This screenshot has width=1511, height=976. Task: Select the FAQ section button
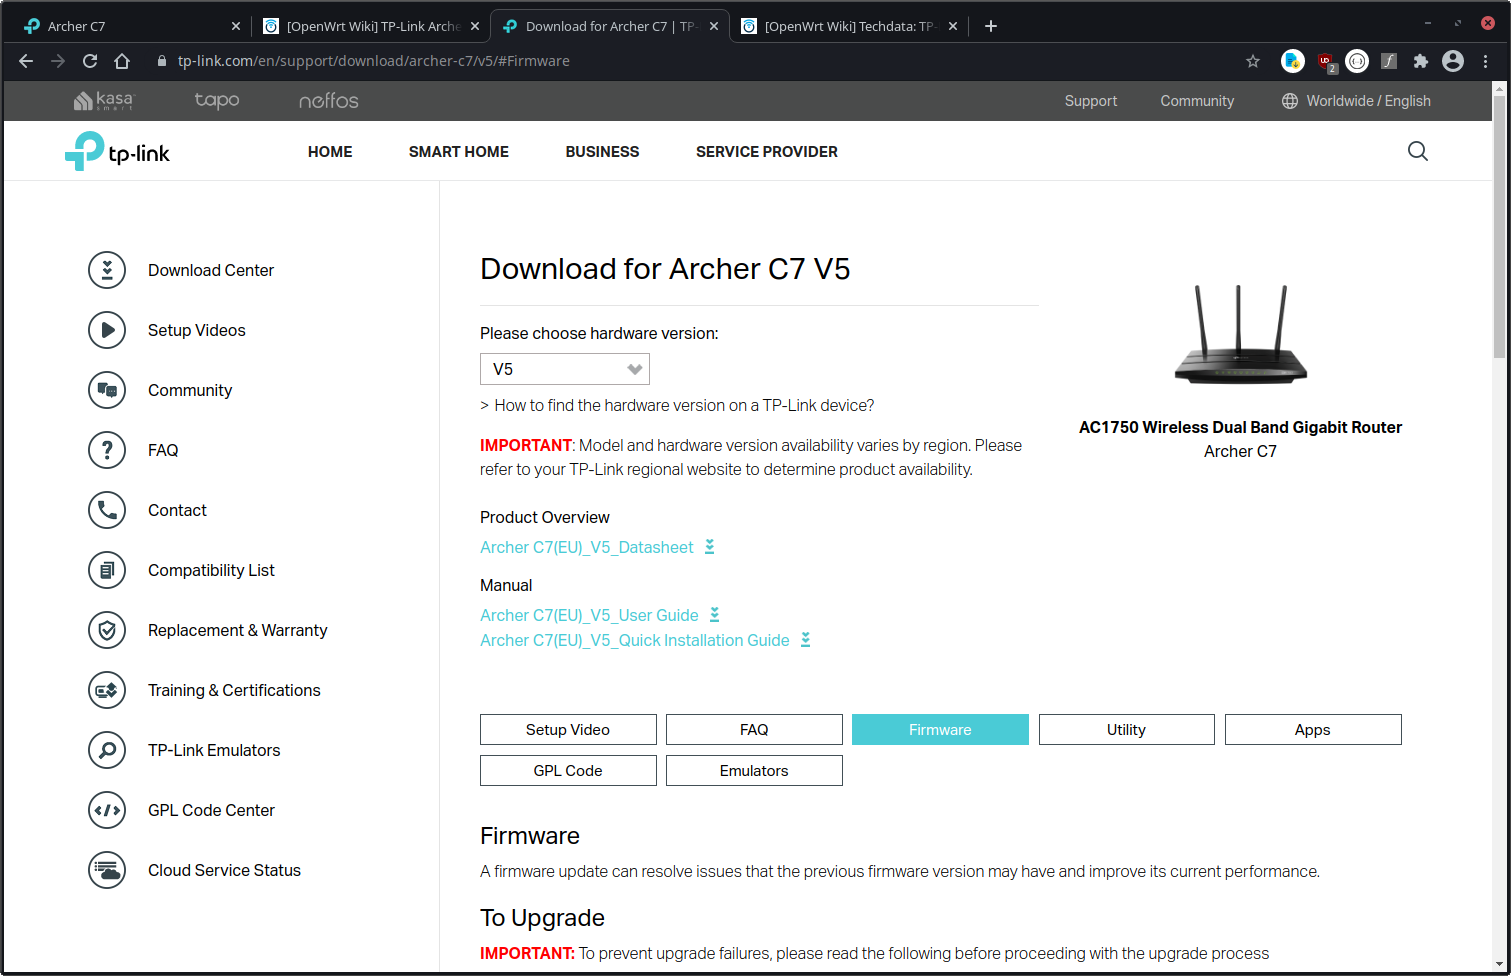pos(754,730)
